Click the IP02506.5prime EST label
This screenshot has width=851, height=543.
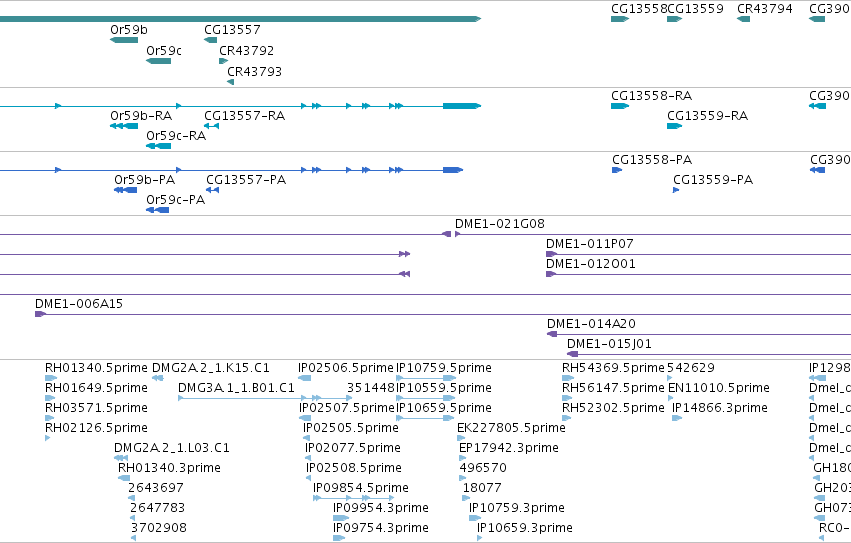[346, 368]
